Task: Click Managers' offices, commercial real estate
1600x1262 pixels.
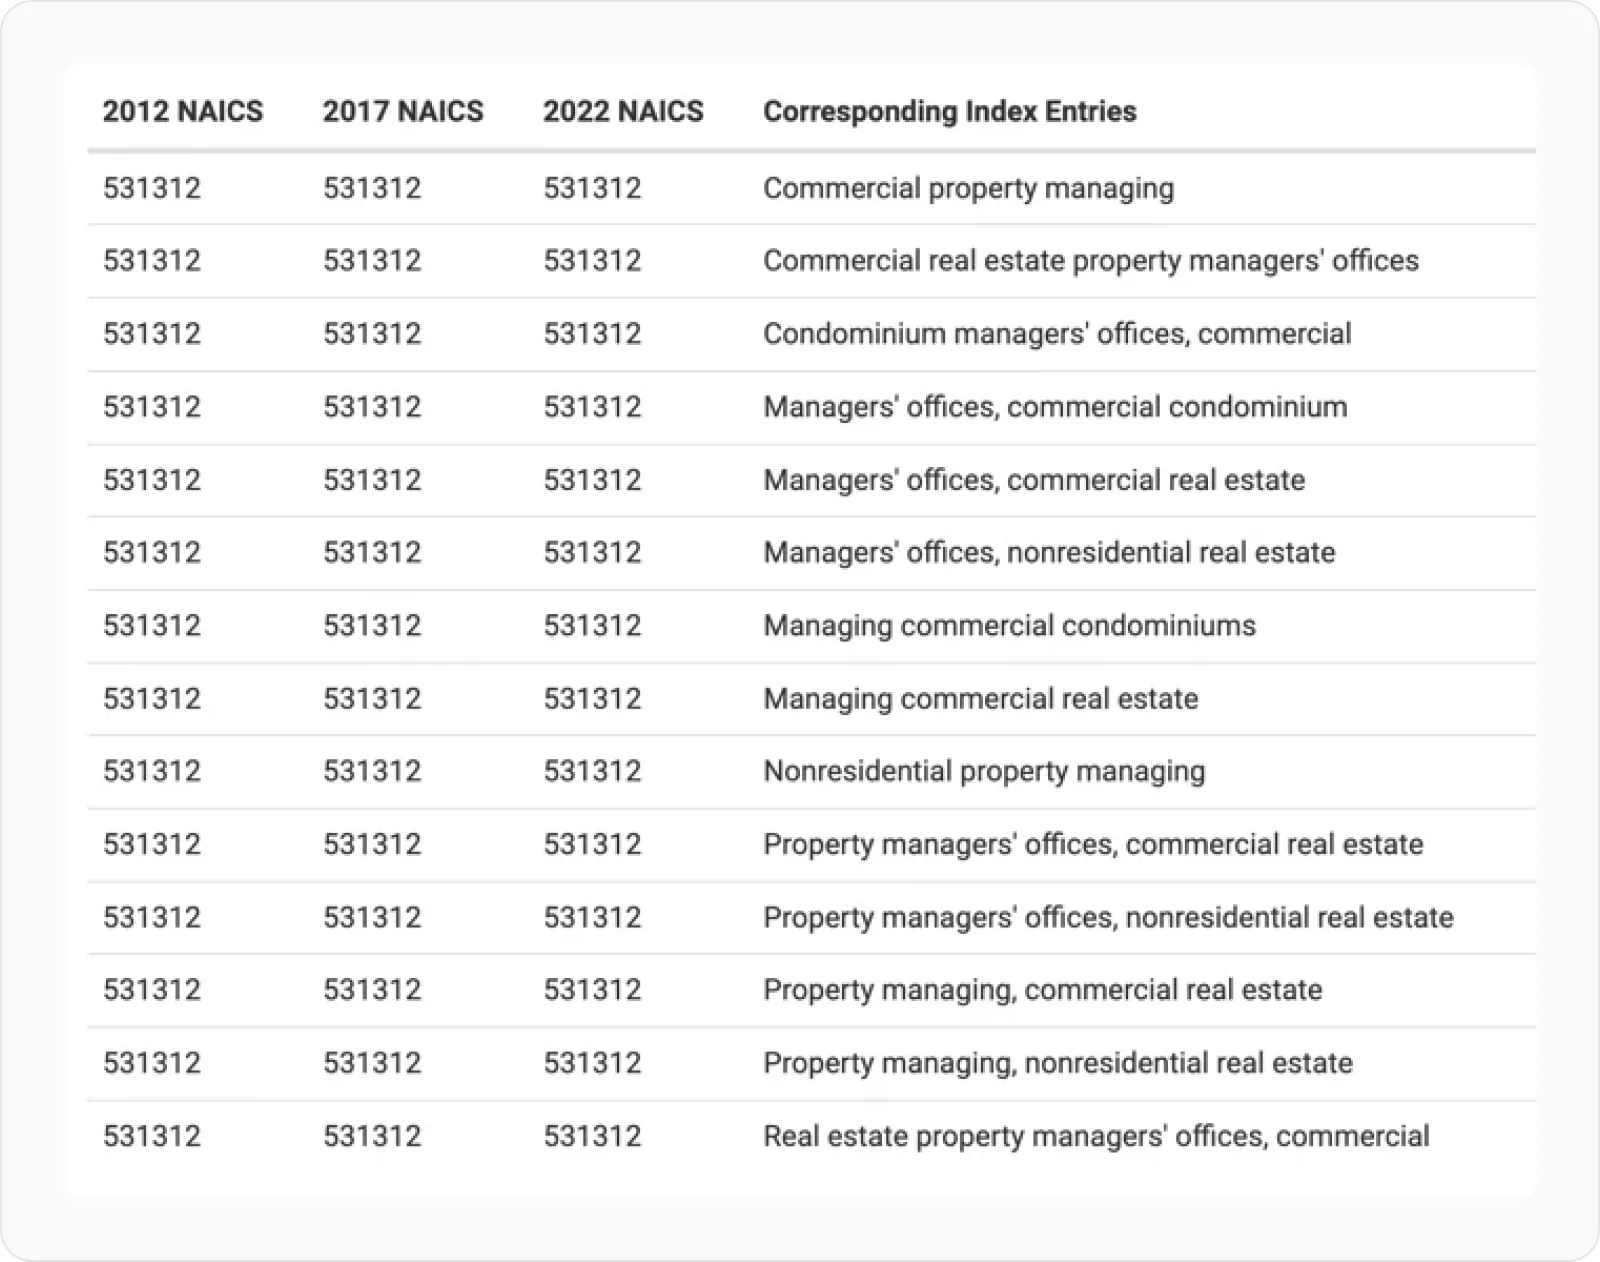Action: (x=1033, y=480)
